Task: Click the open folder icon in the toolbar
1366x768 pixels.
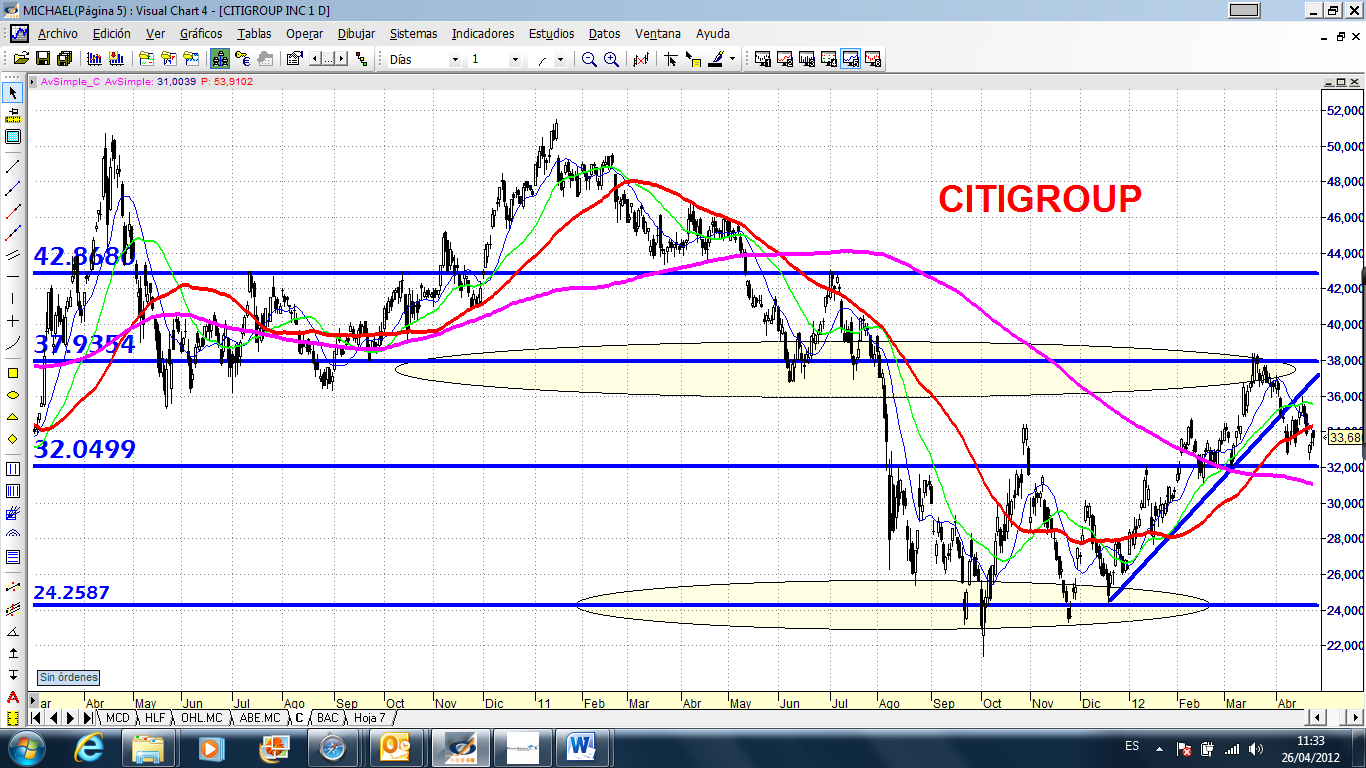Action: coord(20,59)
